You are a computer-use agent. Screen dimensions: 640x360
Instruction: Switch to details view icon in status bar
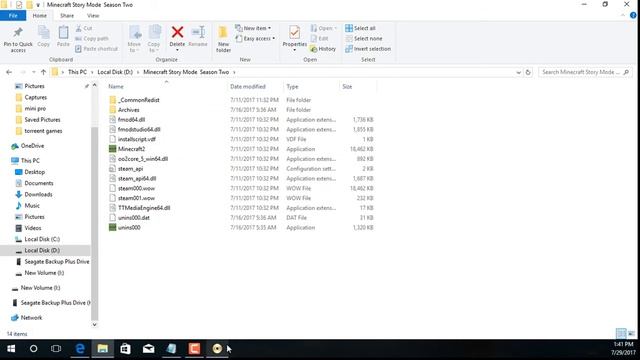[x=621, y=333]
